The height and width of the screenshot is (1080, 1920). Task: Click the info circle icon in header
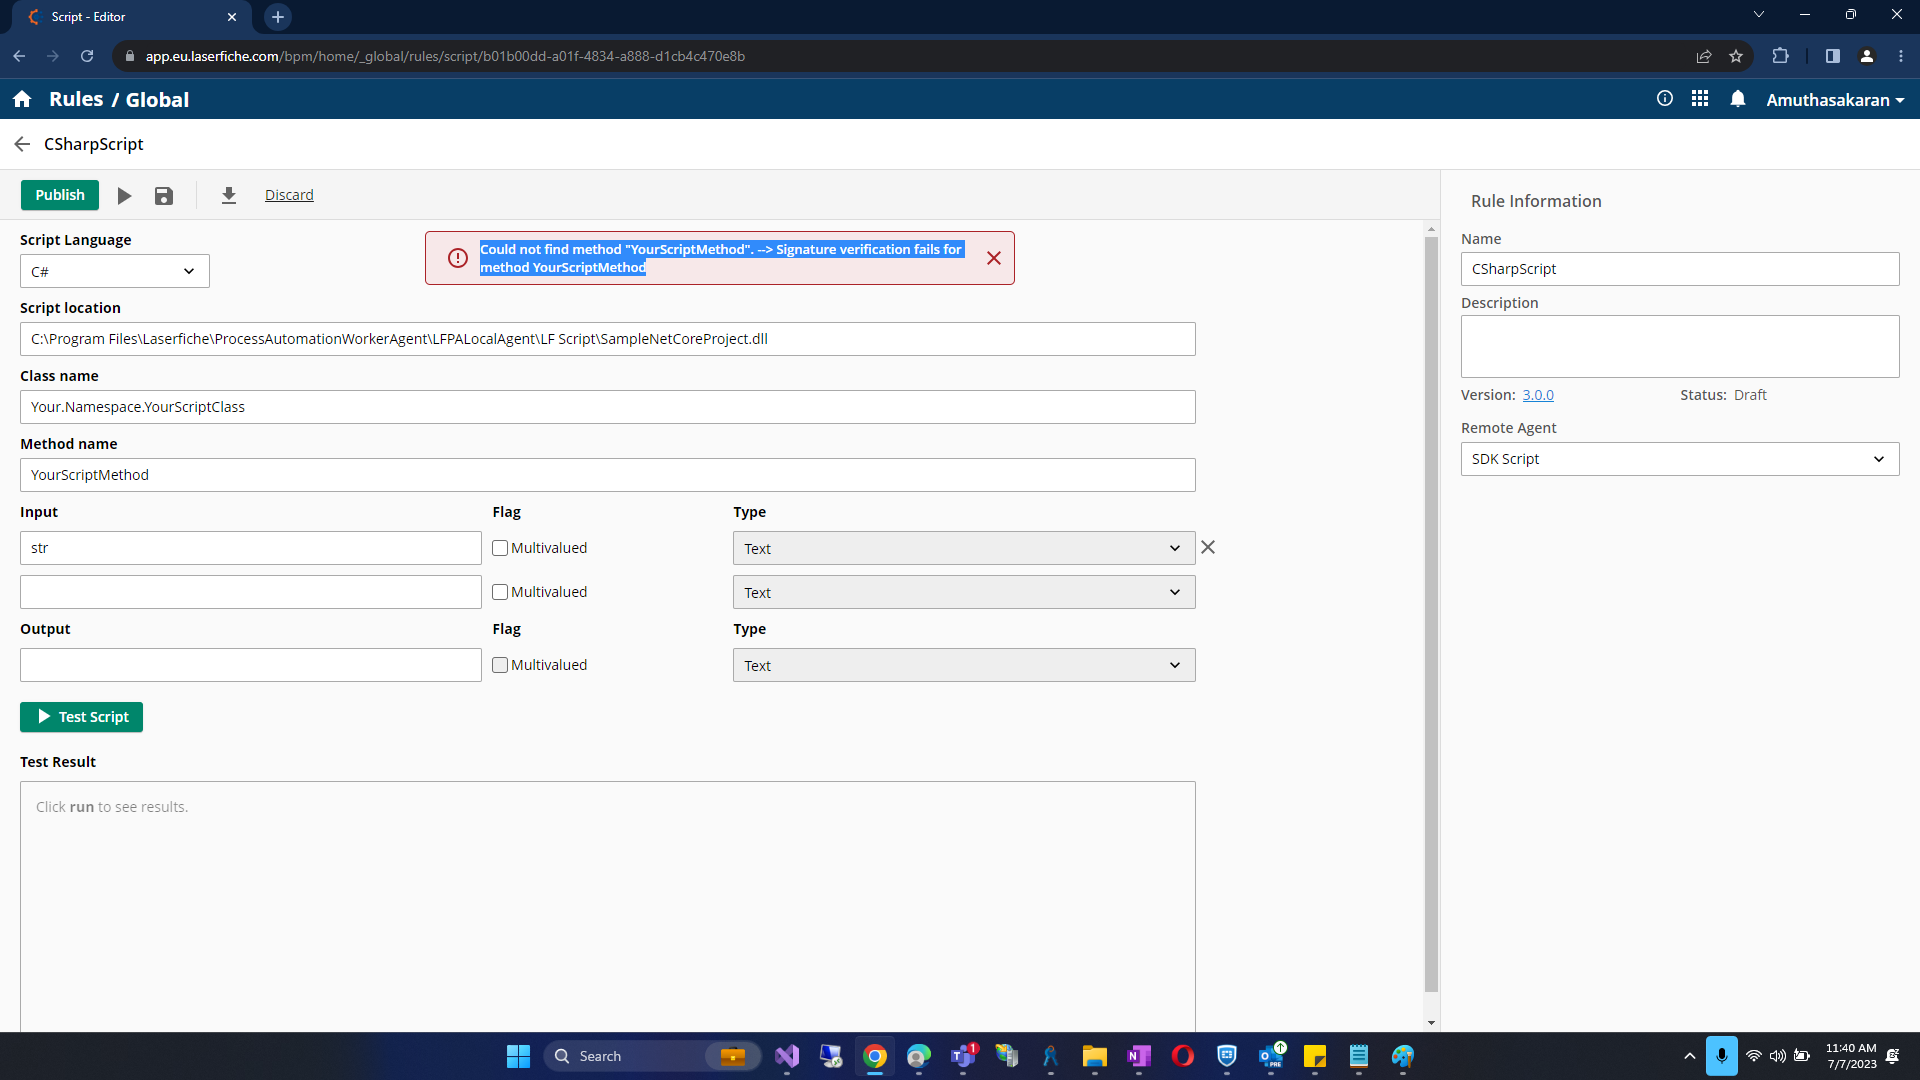tap(1665, 99)
